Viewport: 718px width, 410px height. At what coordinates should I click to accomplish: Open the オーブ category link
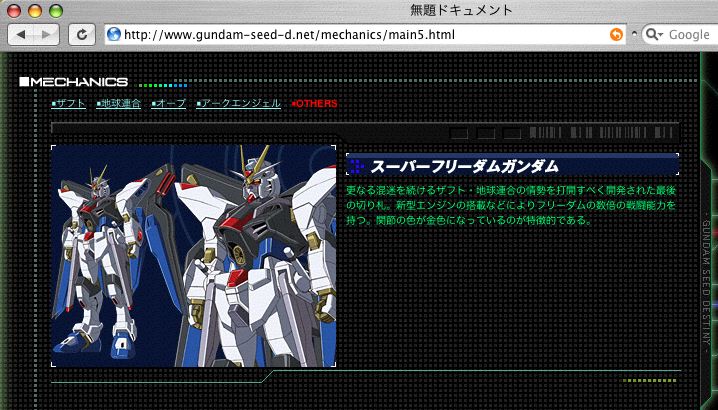pos(169,104)
